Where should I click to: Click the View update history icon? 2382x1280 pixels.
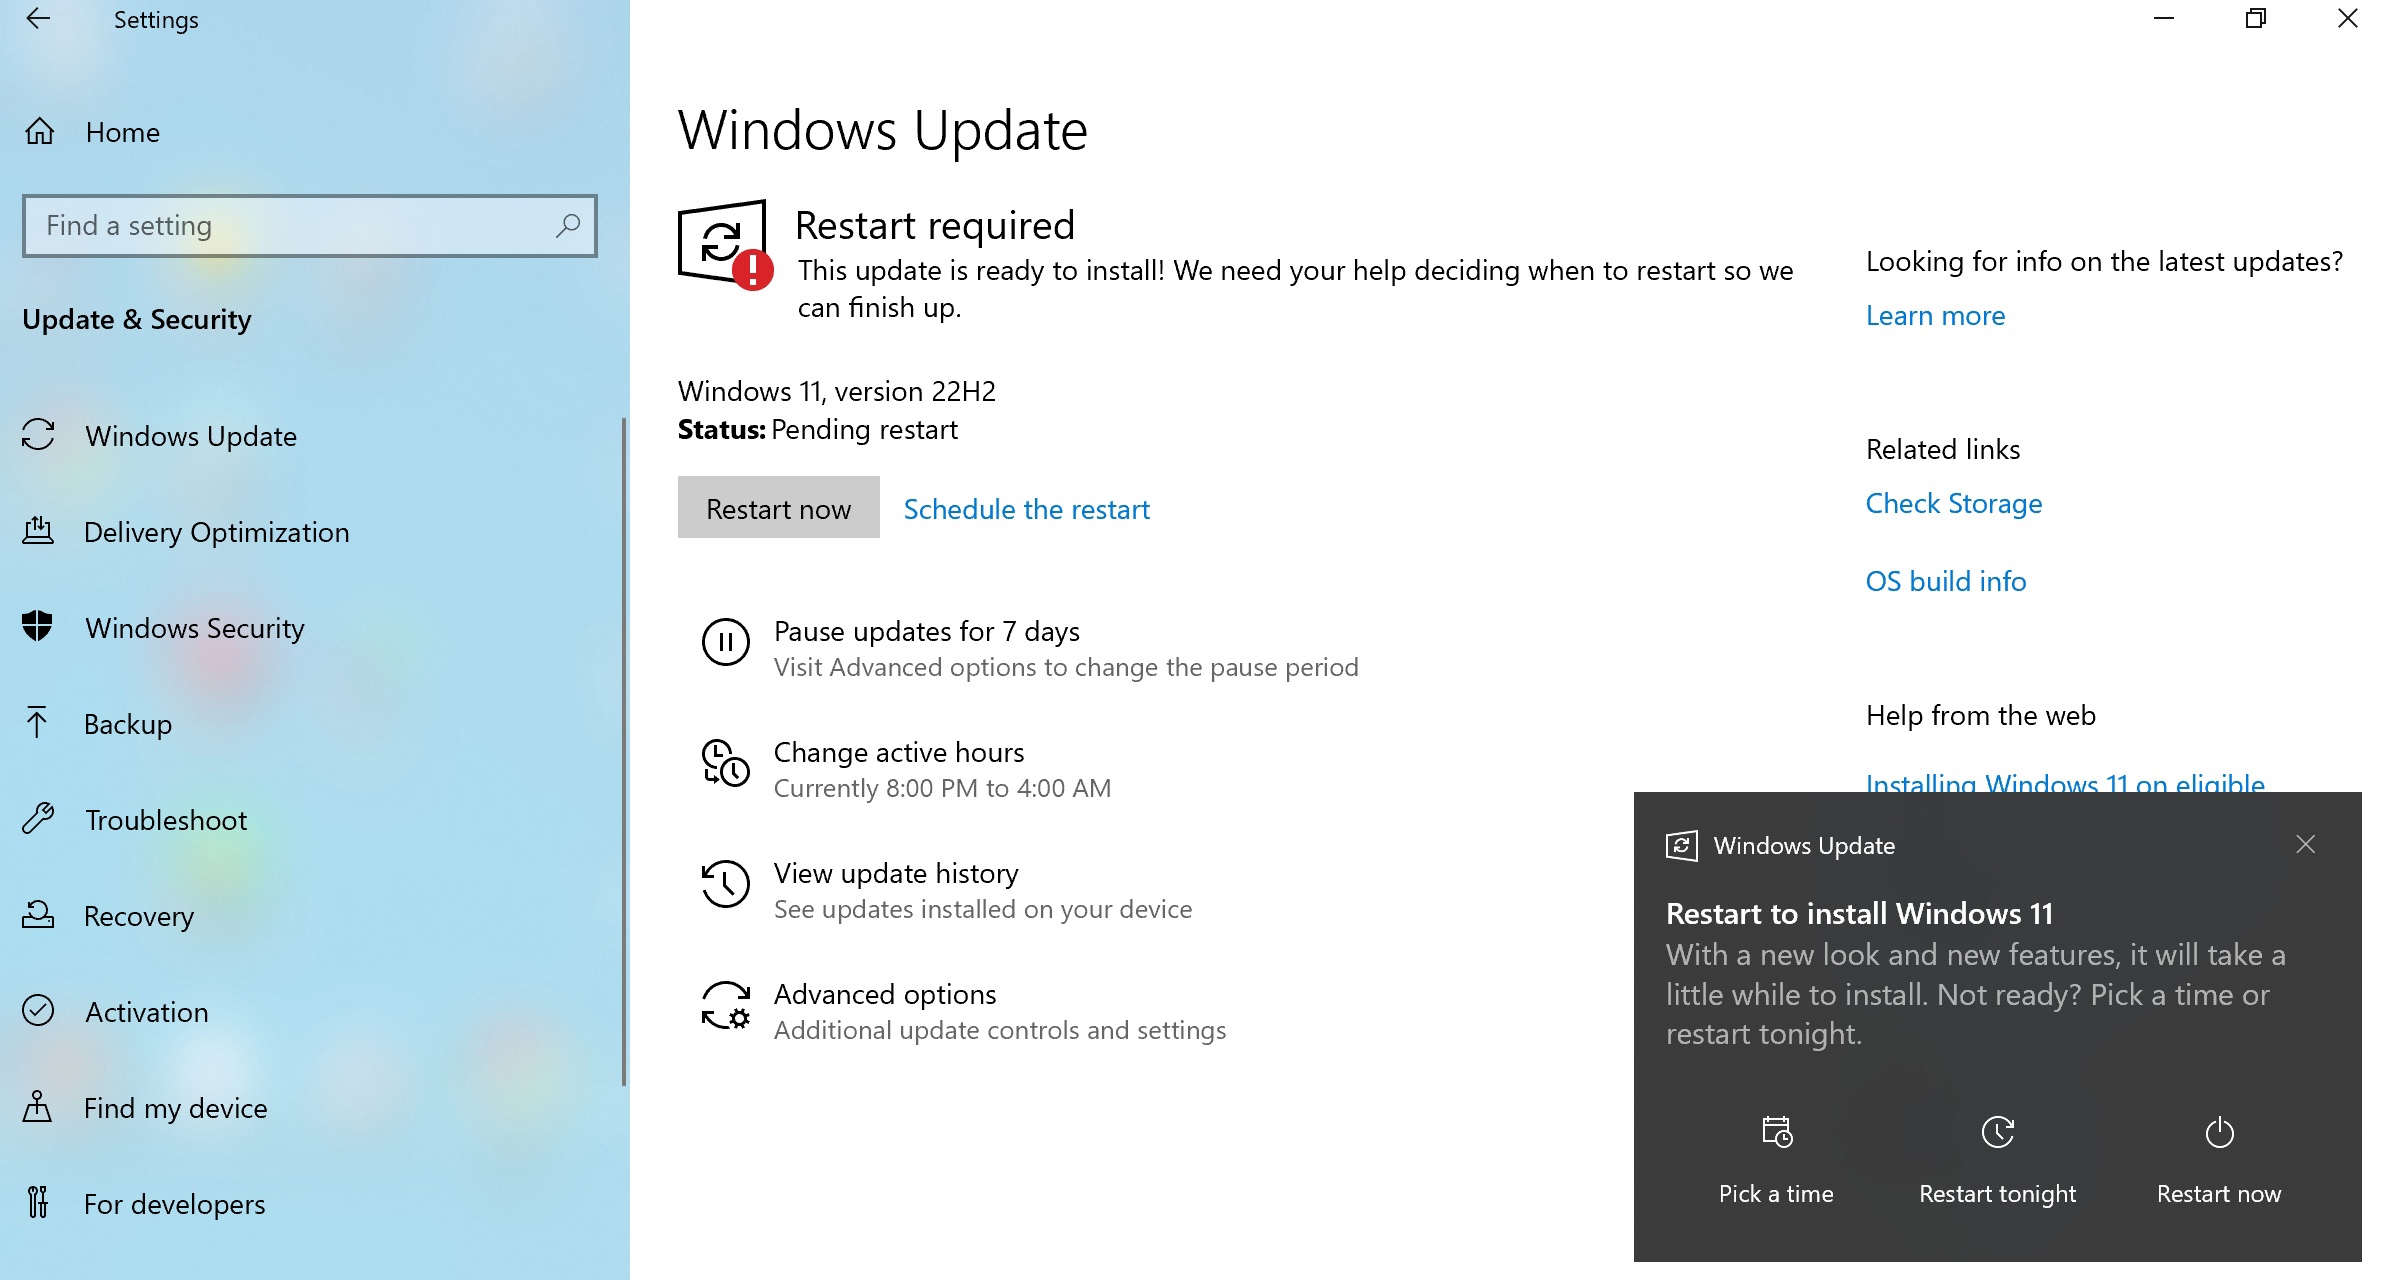click(725, 884)
